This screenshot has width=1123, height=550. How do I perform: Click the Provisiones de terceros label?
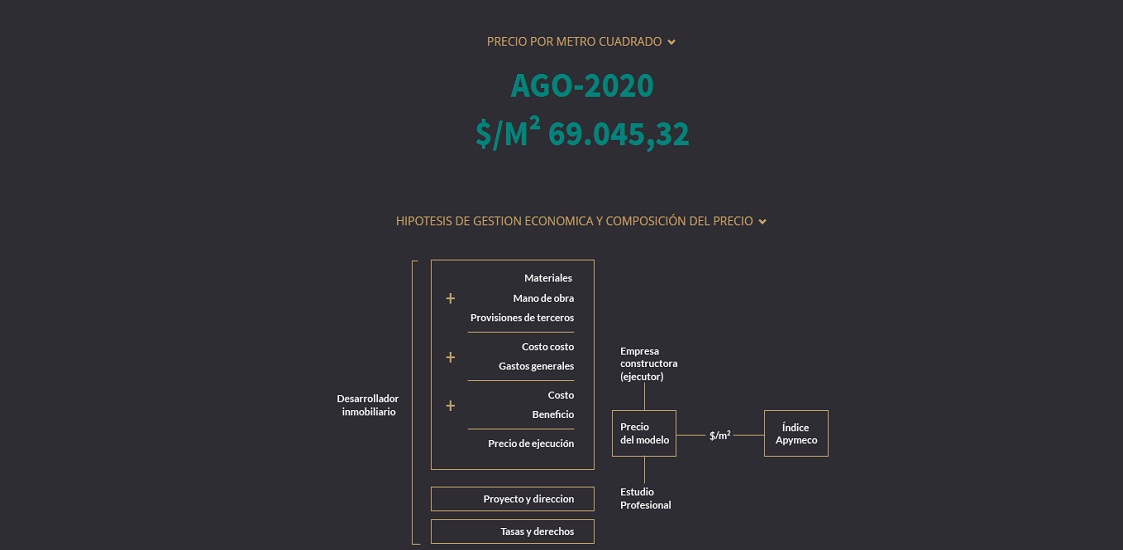[522, 317]
